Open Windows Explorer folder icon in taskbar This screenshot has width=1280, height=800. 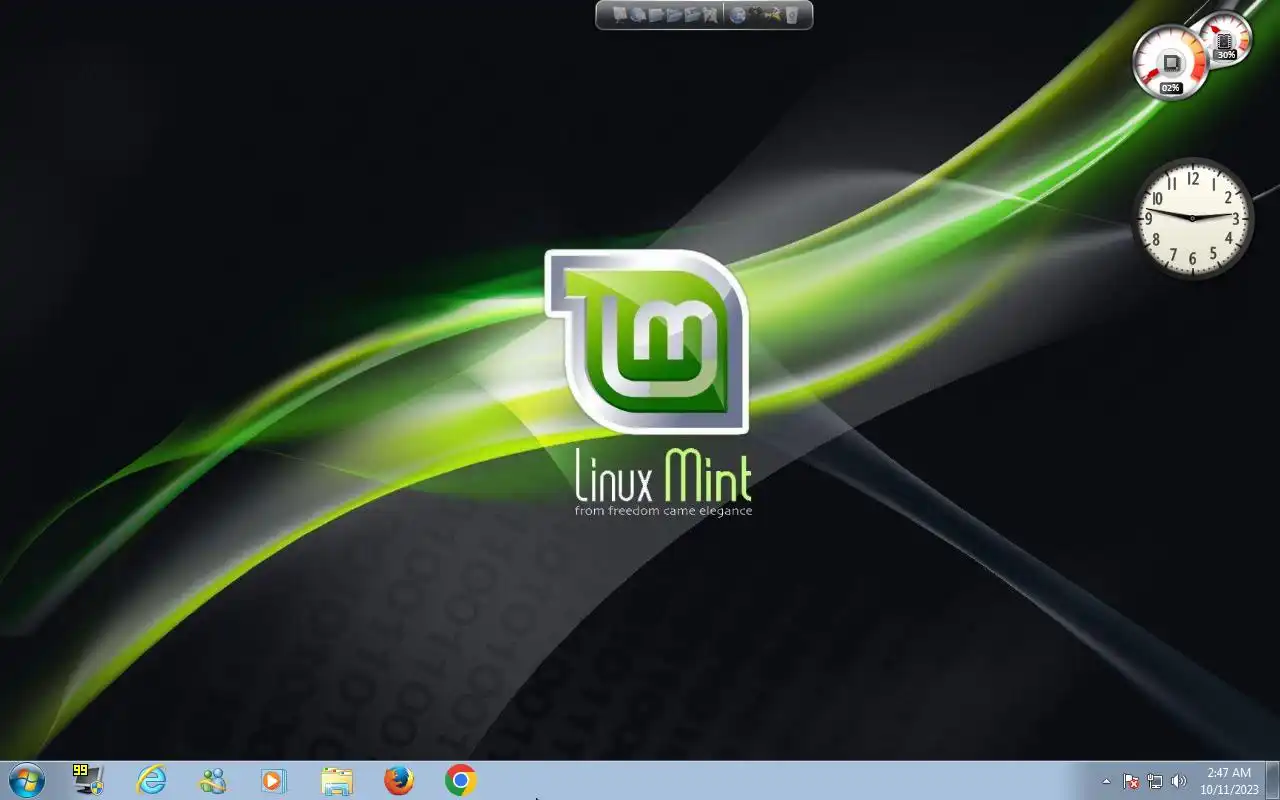tap(337, 781)
